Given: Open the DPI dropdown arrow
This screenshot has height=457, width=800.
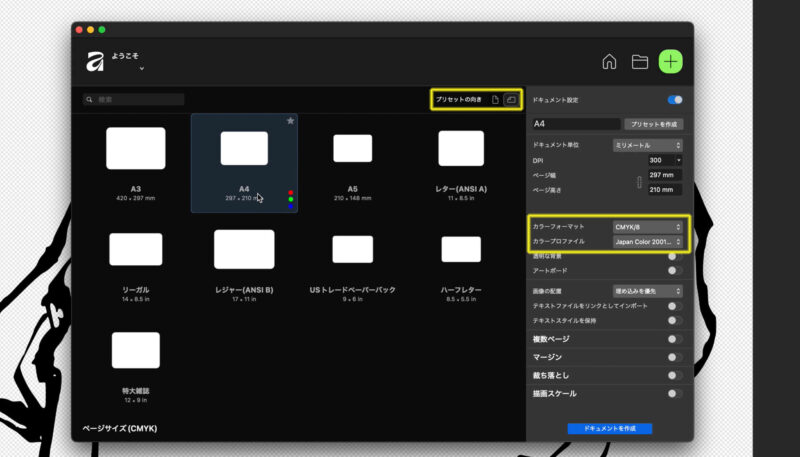Looking at the screenshot, I should click(x=679, y=160).
